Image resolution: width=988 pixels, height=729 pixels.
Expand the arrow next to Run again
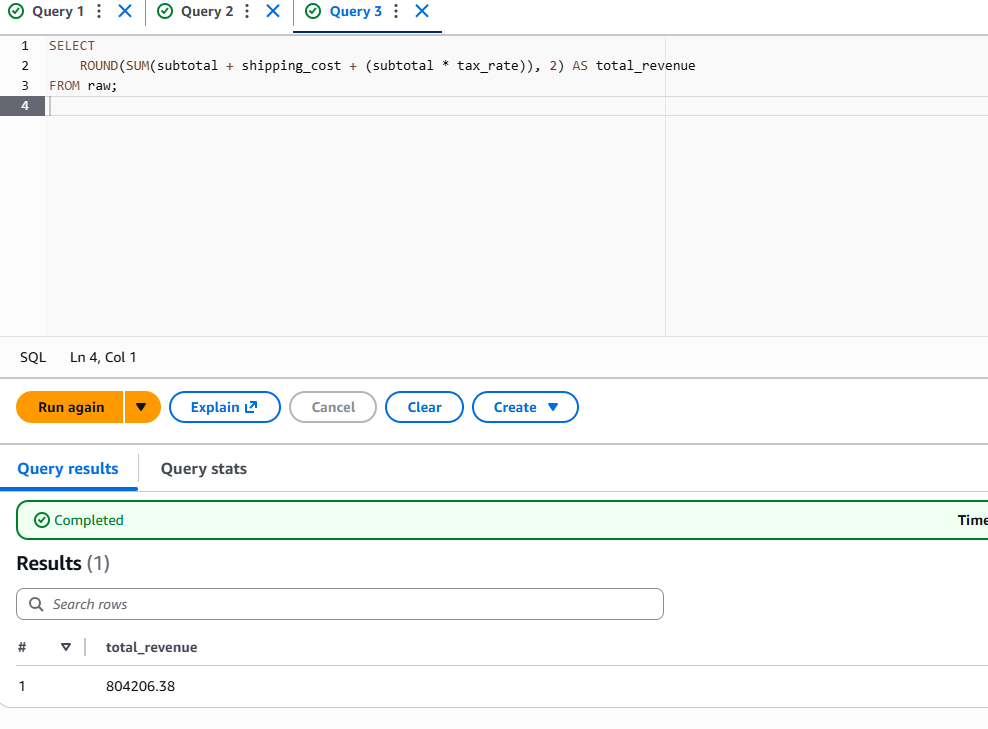(142, 407)
